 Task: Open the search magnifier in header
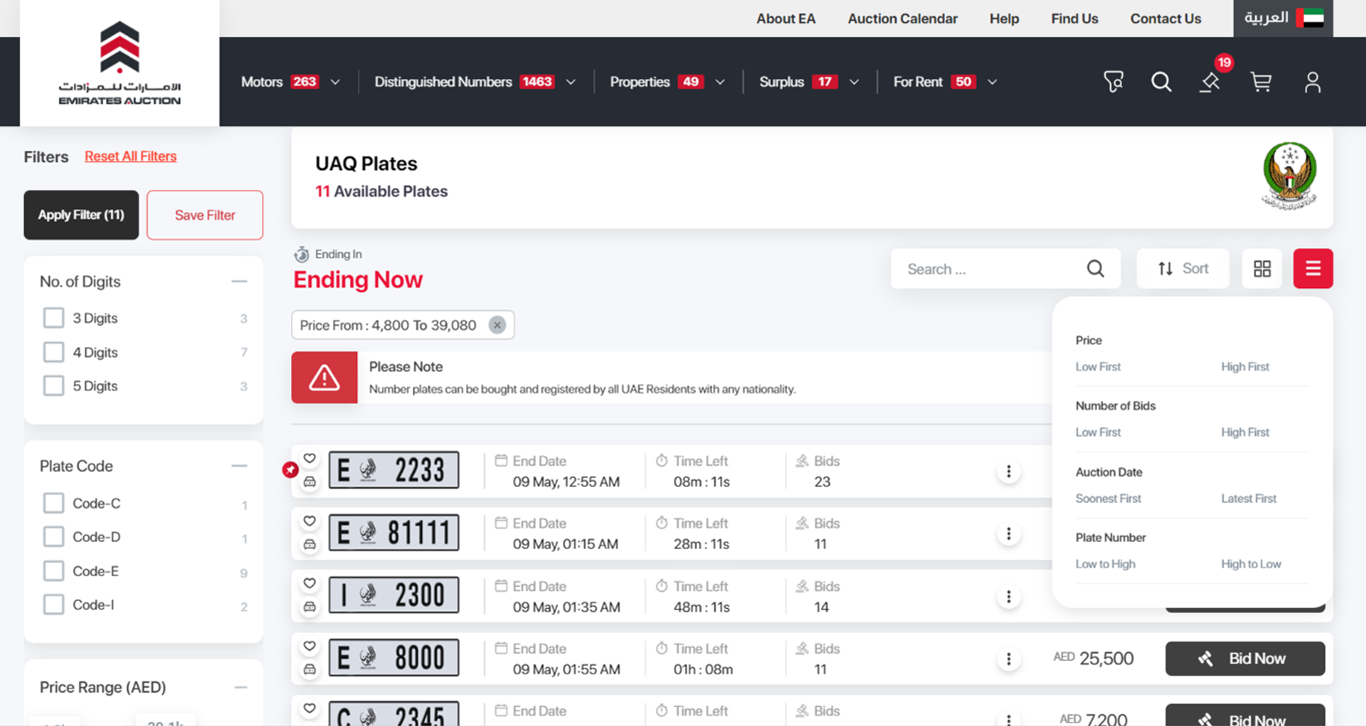(x=1161, y=82)
